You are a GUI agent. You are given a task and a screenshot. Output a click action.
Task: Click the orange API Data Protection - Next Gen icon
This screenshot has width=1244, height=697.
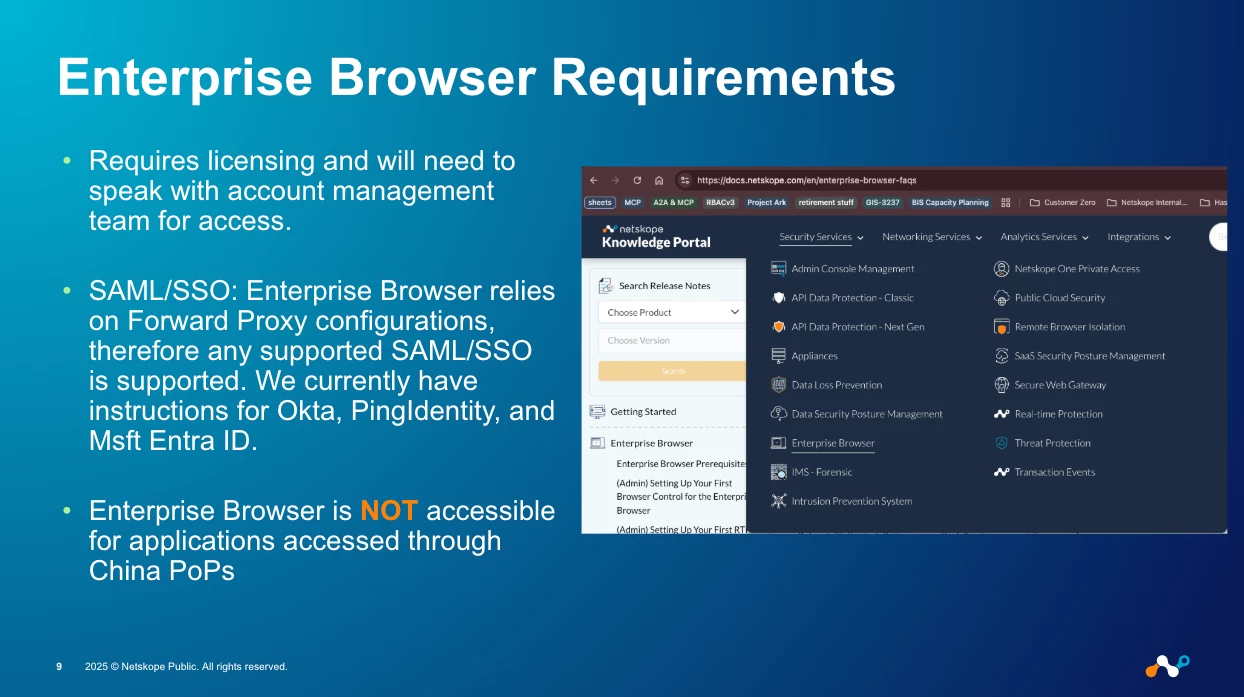(x=778, y=327)
